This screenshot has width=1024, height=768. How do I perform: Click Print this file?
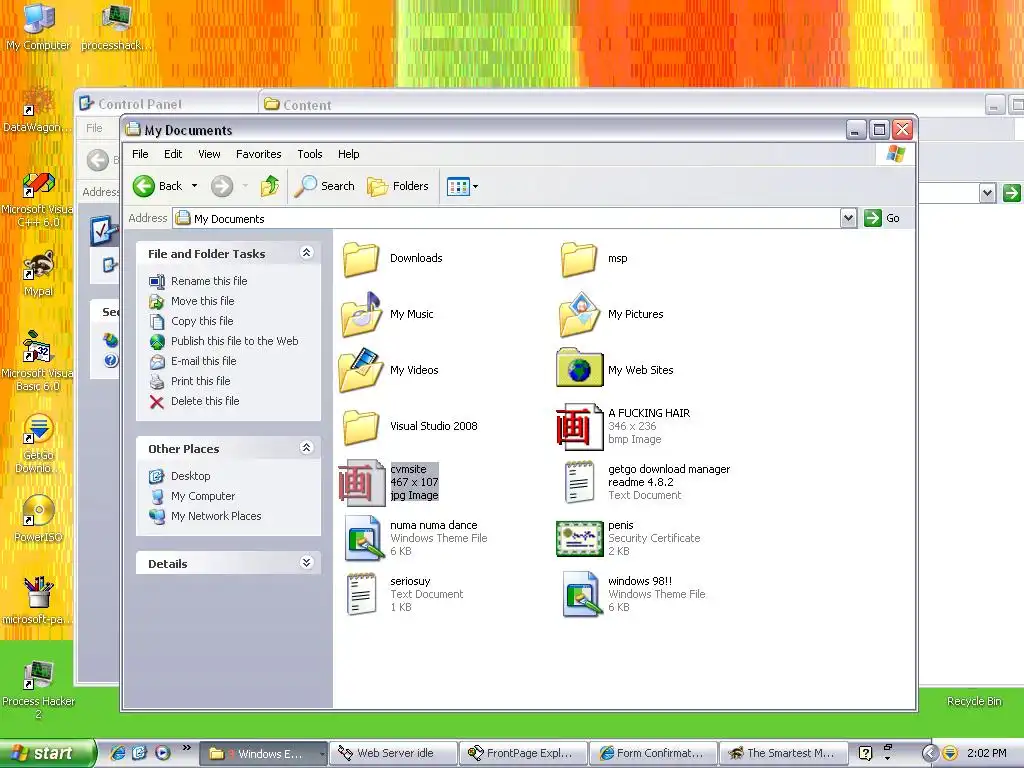pyautogui.click(x=190, y=381)
